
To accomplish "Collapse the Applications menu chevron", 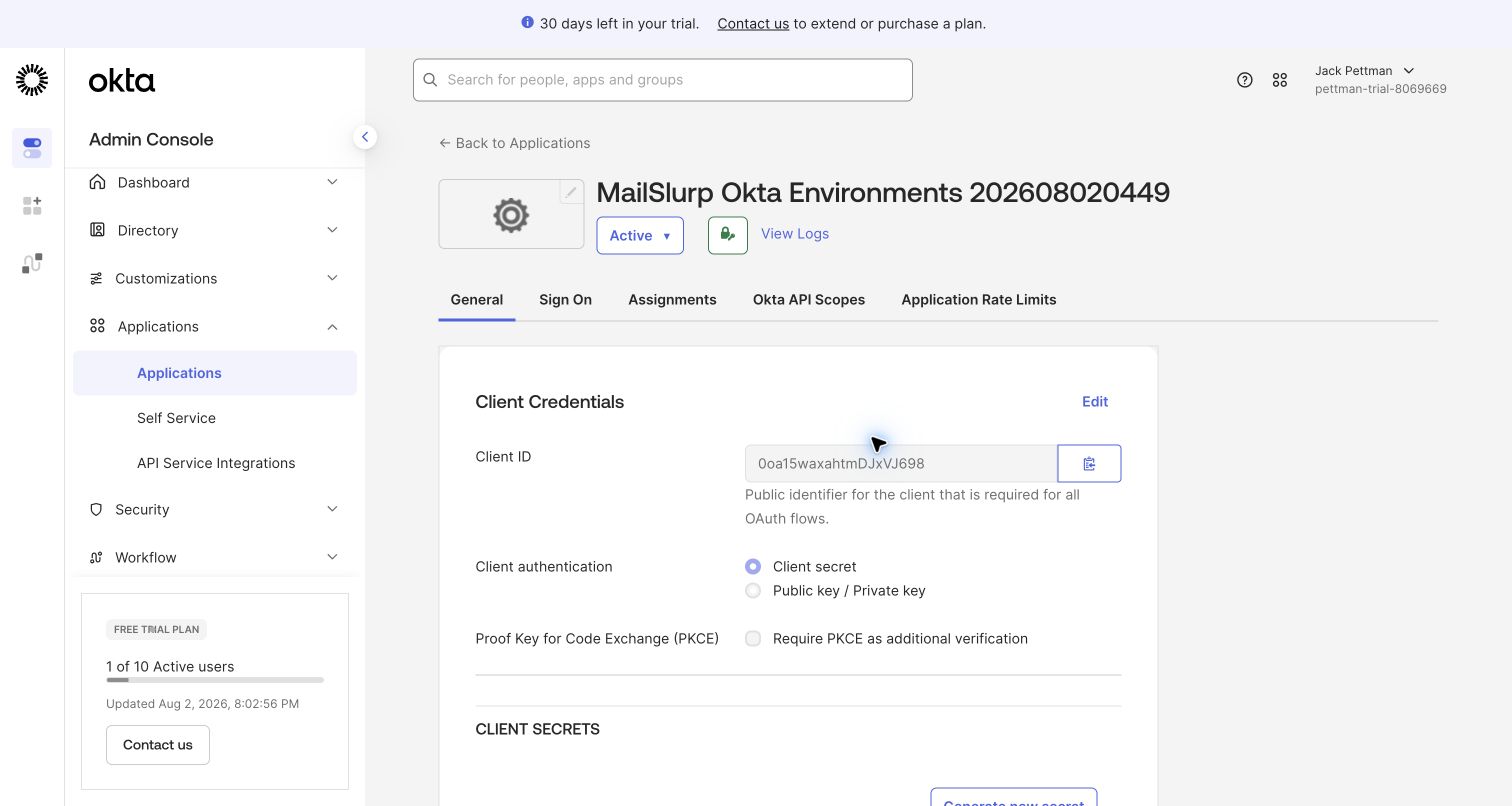I will click(332, 326).
